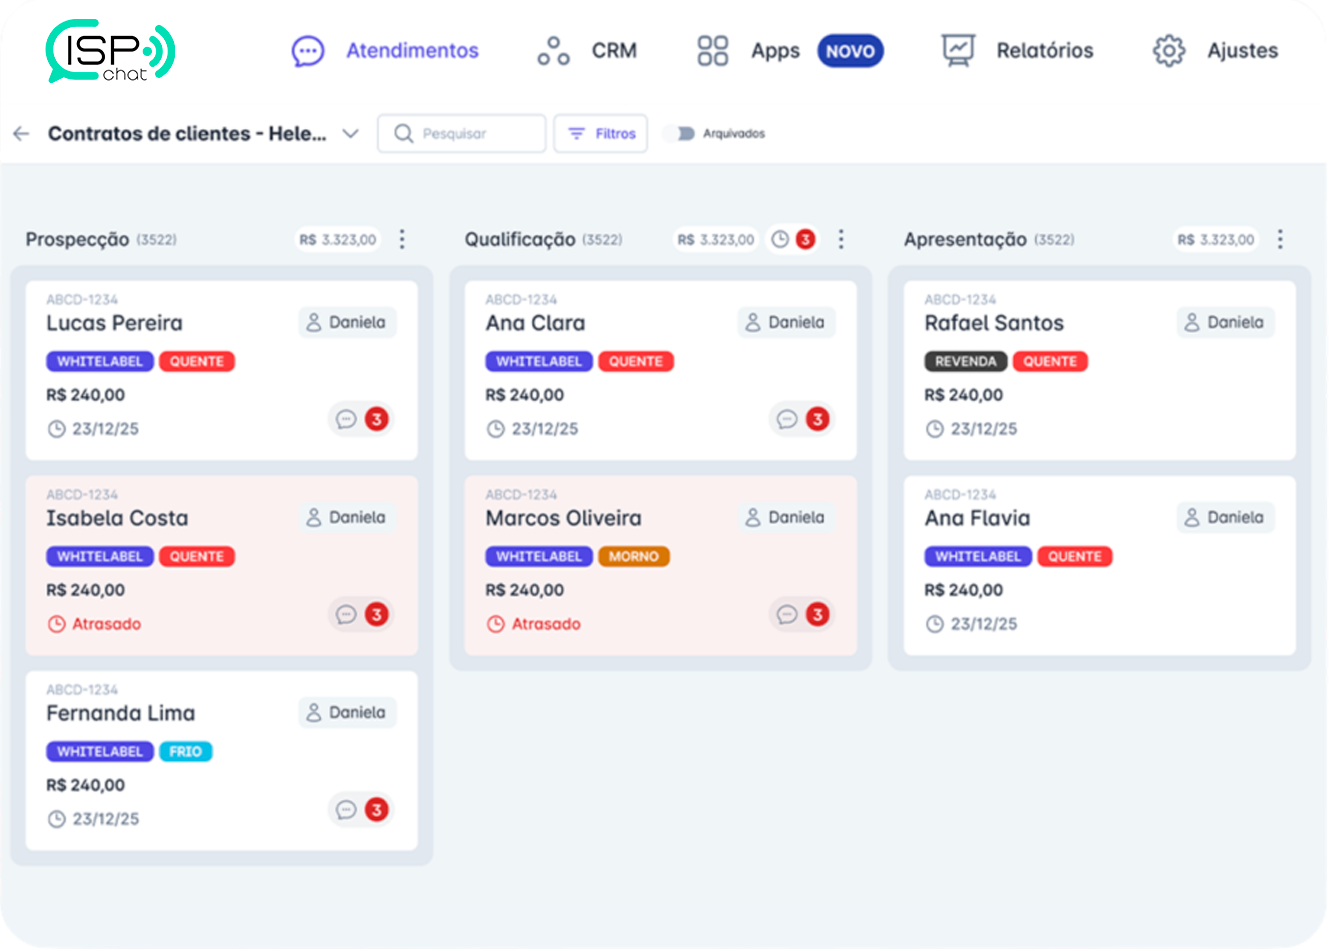This screenshot has height=951, width=1329.
Task: Open the CRM tab
Action: coord(587,51)
